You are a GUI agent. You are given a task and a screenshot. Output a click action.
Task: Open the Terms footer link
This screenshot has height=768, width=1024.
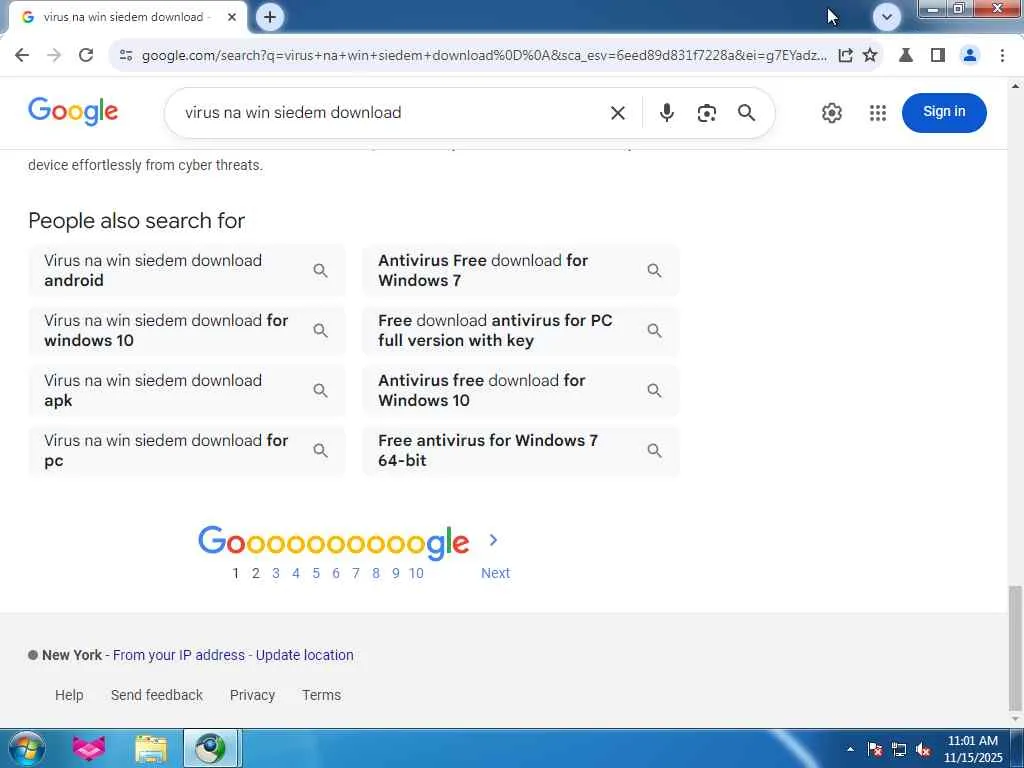point(321,695)
